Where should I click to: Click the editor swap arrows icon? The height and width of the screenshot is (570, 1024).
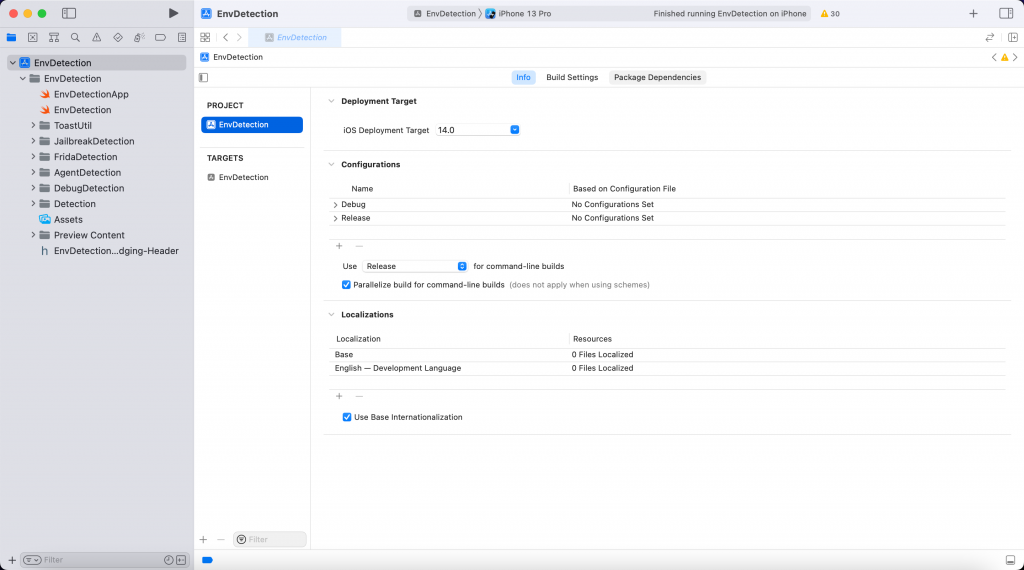point(989,37)
